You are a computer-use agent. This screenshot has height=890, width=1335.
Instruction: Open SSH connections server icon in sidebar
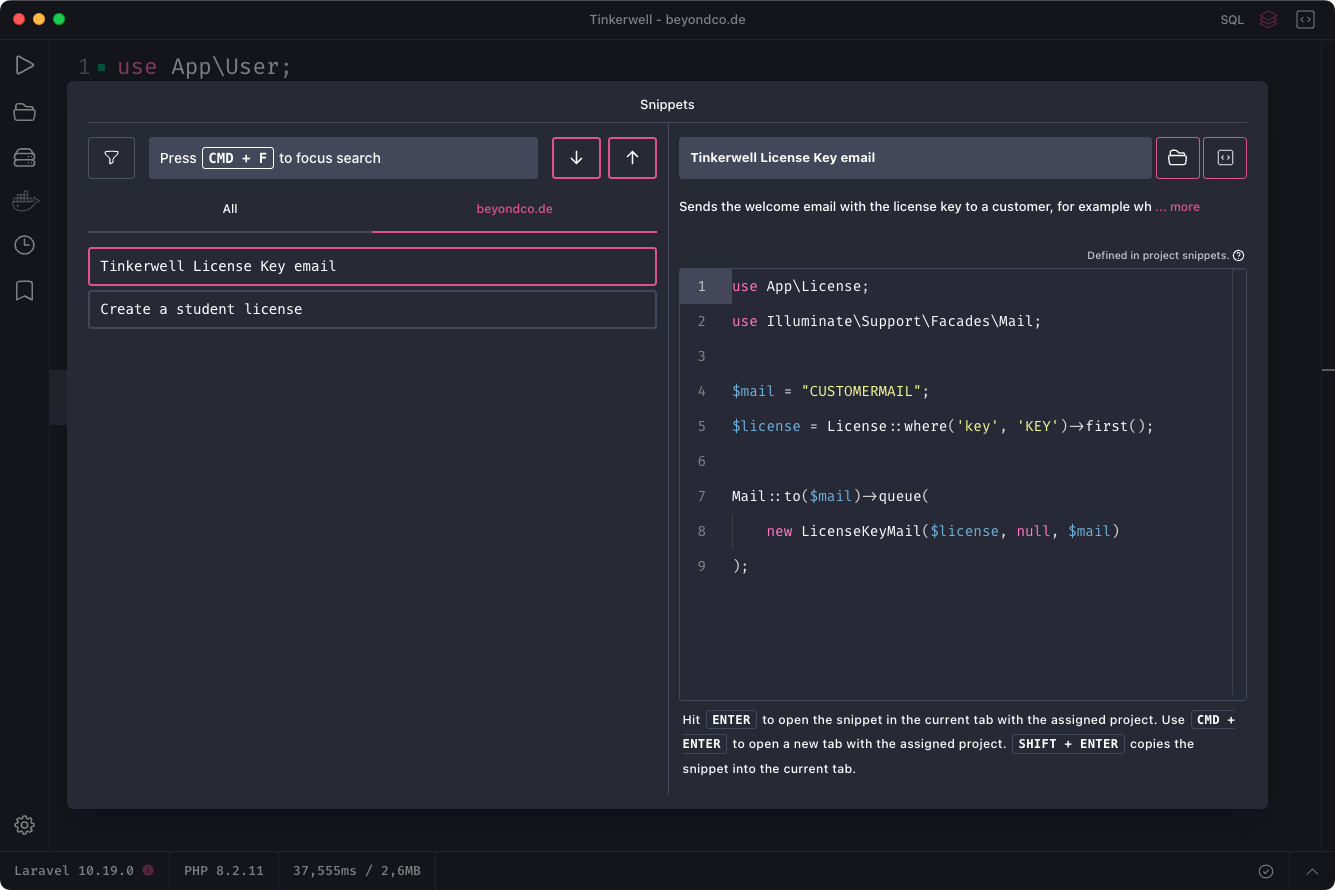[25, 157]
